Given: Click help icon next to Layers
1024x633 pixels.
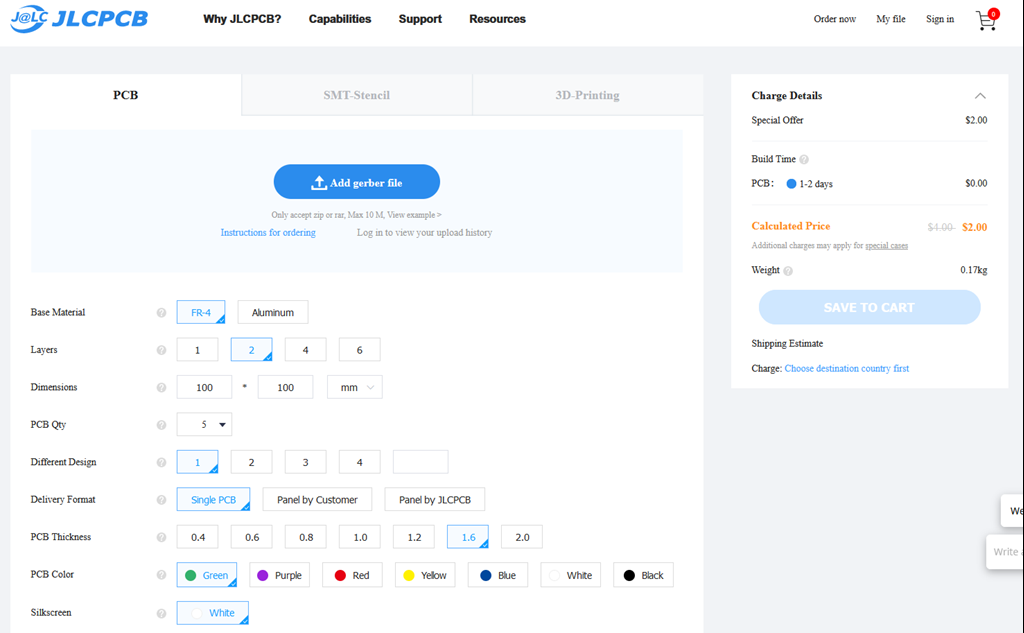Looking at the screenshot, I should [x=161, y=350].
